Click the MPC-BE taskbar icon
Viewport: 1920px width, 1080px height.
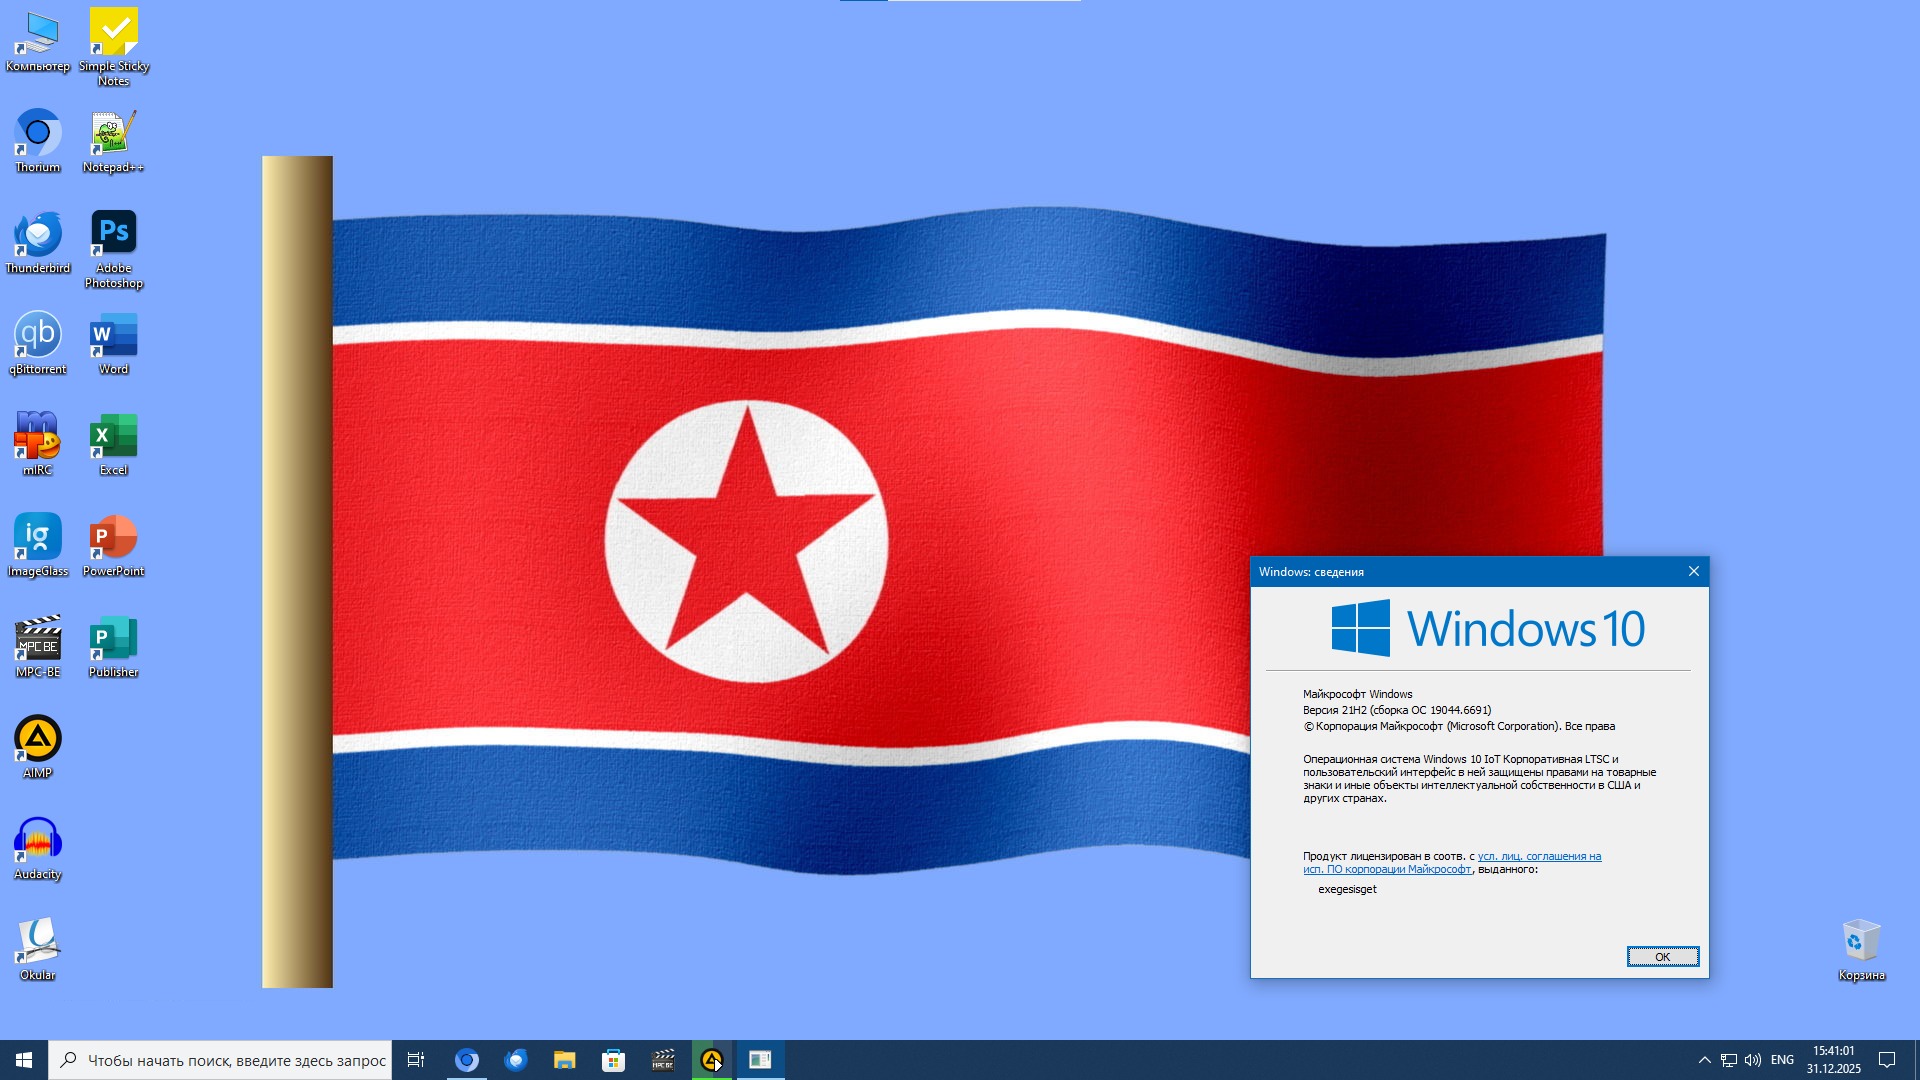tap(663, 1060)
